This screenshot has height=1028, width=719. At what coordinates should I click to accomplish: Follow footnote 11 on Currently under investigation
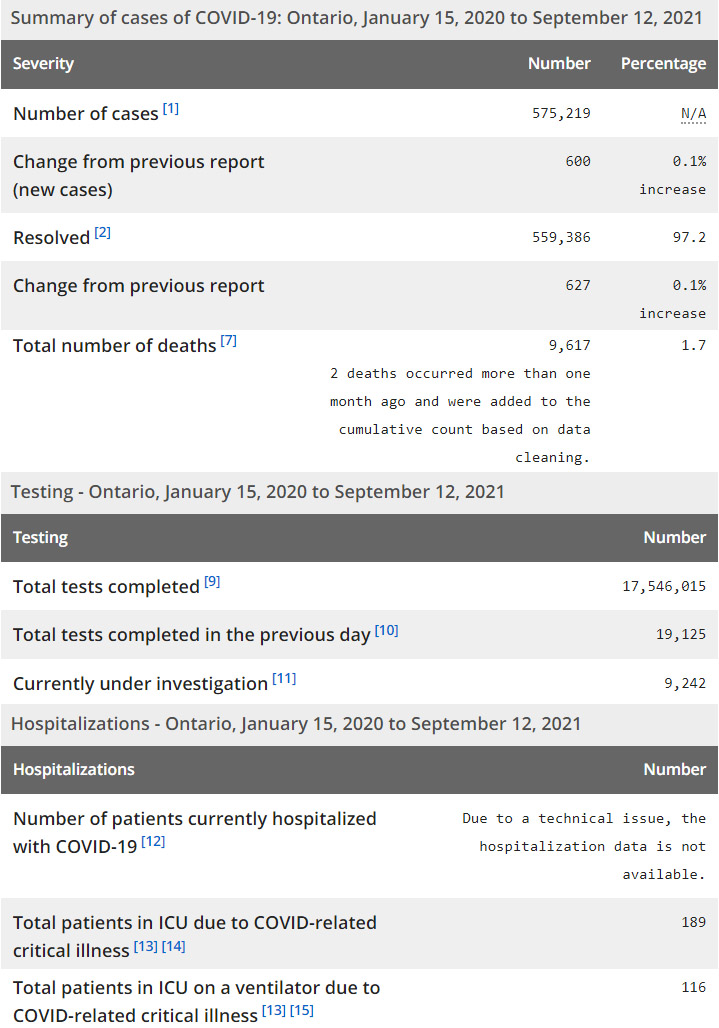(284, 679)
